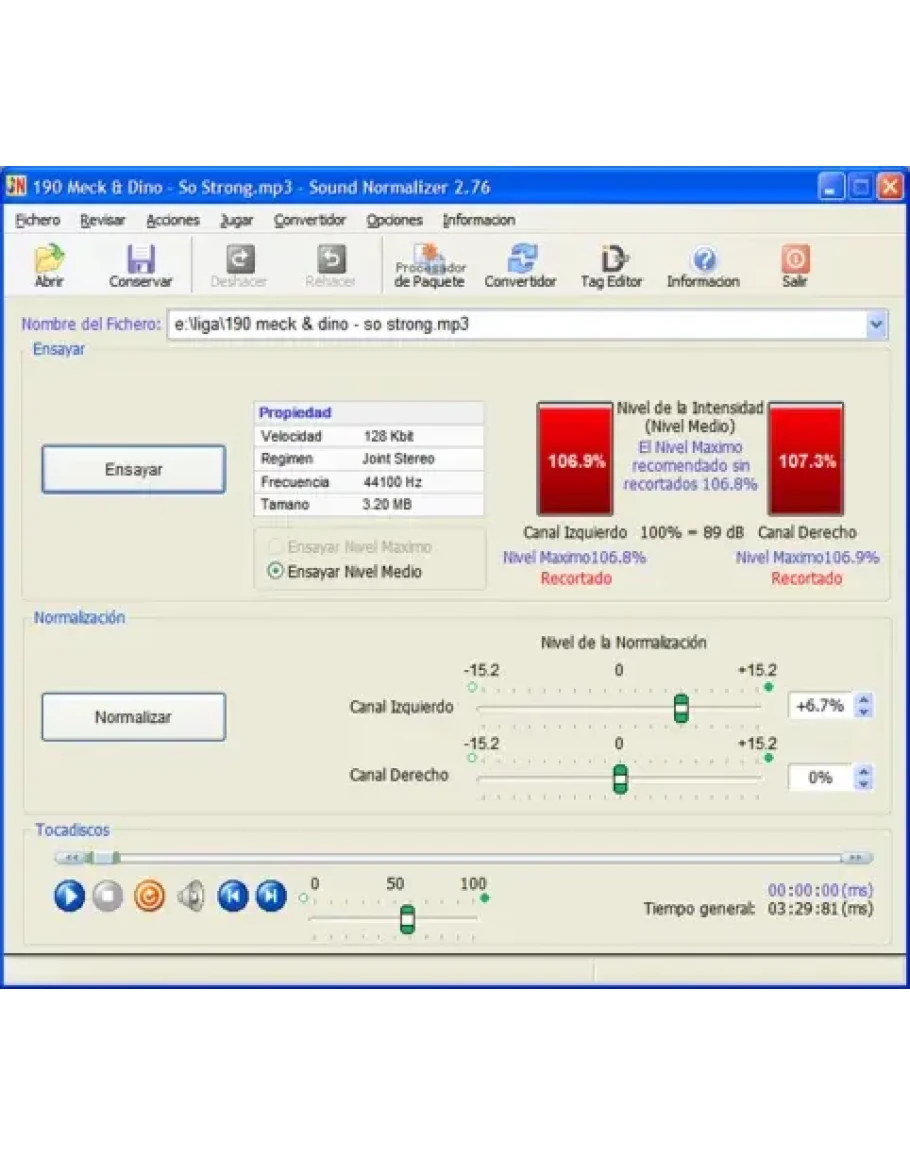Screen dimensions: 910x1155
Task: Skip to the next track button
Action: 271,896
